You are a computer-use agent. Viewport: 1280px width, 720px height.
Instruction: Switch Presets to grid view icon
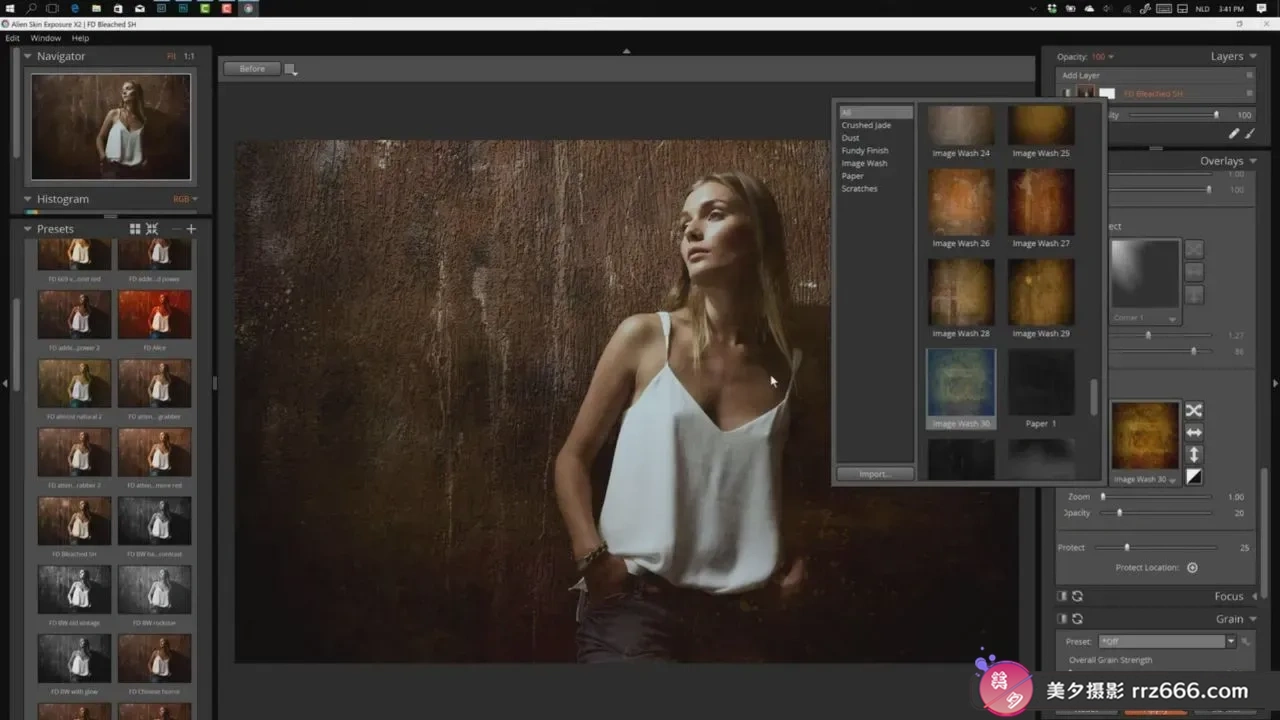tap(135, 229)
